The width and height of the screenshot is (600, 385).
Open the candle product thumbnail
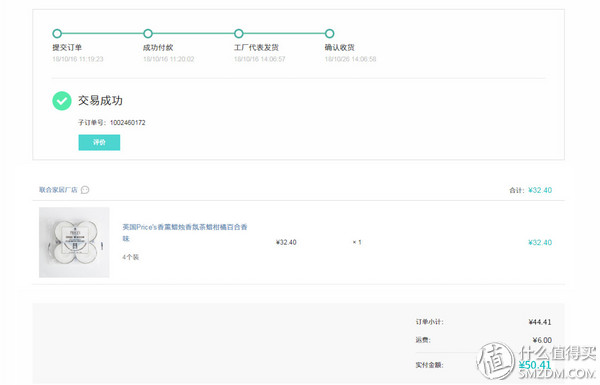(x=74, y=242)
